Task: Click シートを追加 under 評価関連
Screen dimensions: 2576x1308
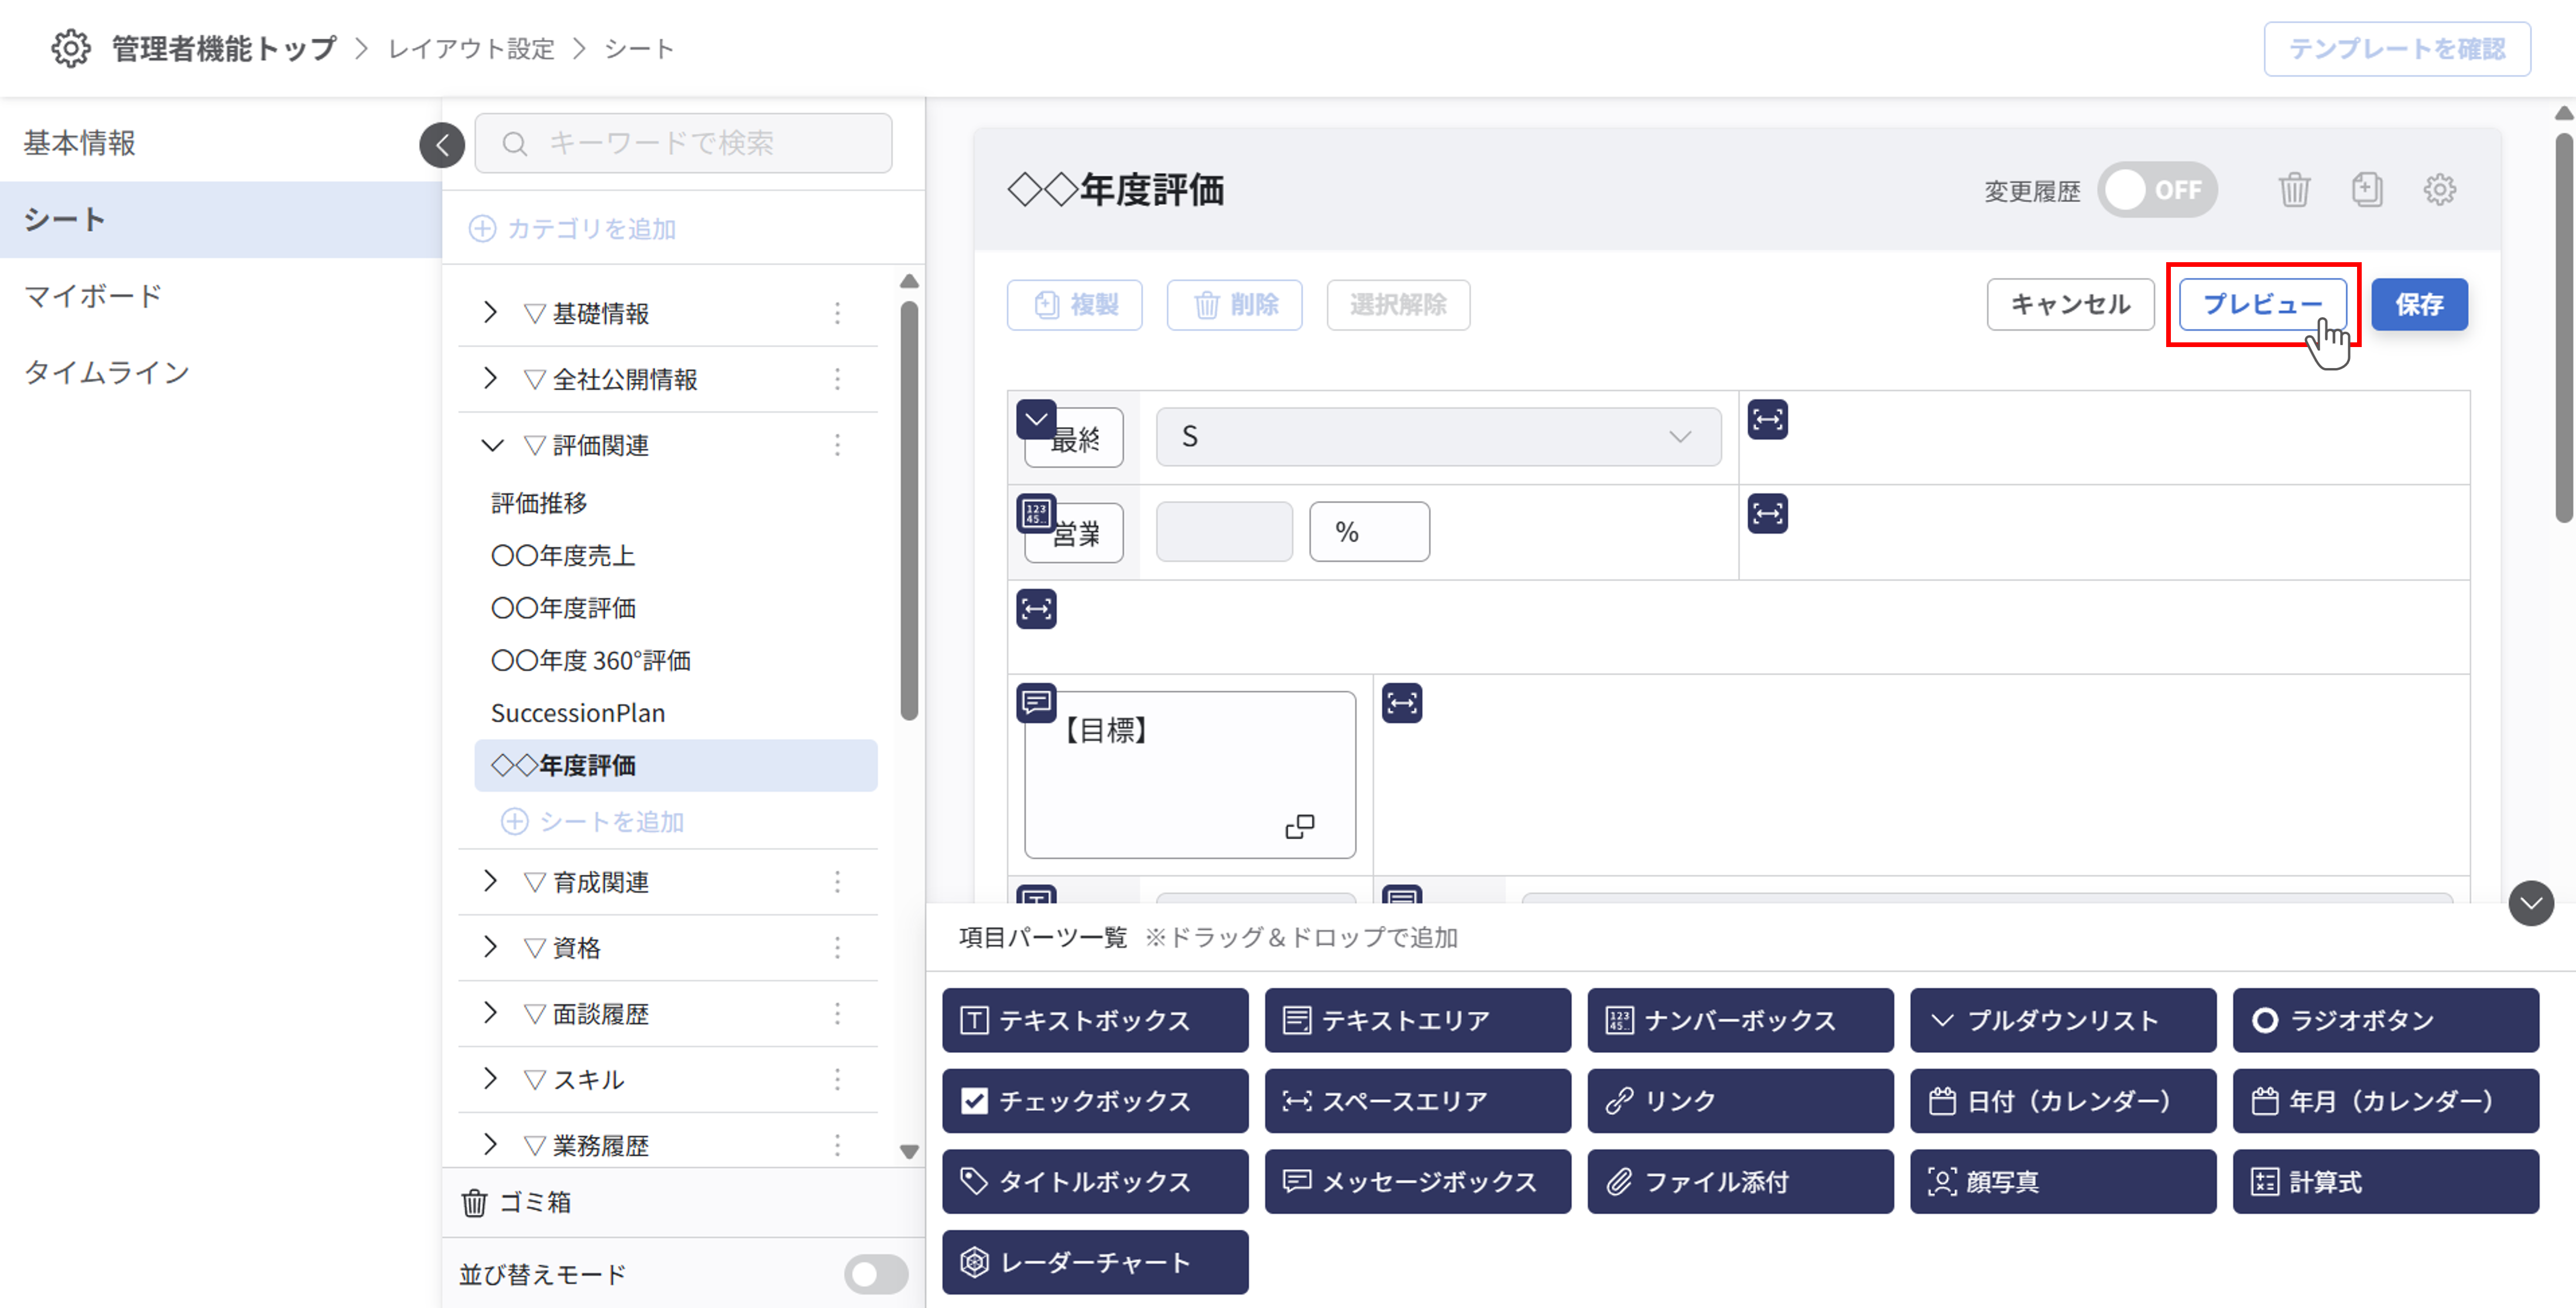Action: (592, 821)
